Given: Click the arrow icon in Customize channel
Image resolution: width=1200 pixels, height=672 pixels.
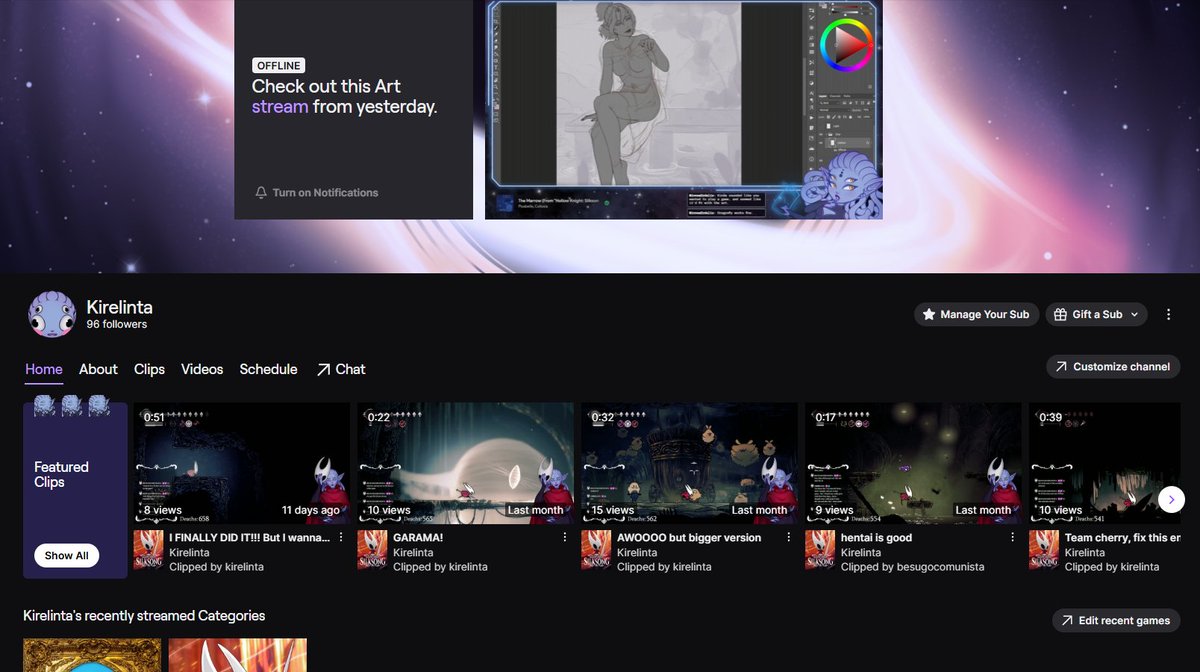Looking at the screenshot, I should pyautogui.click(x=1061, y=367).
